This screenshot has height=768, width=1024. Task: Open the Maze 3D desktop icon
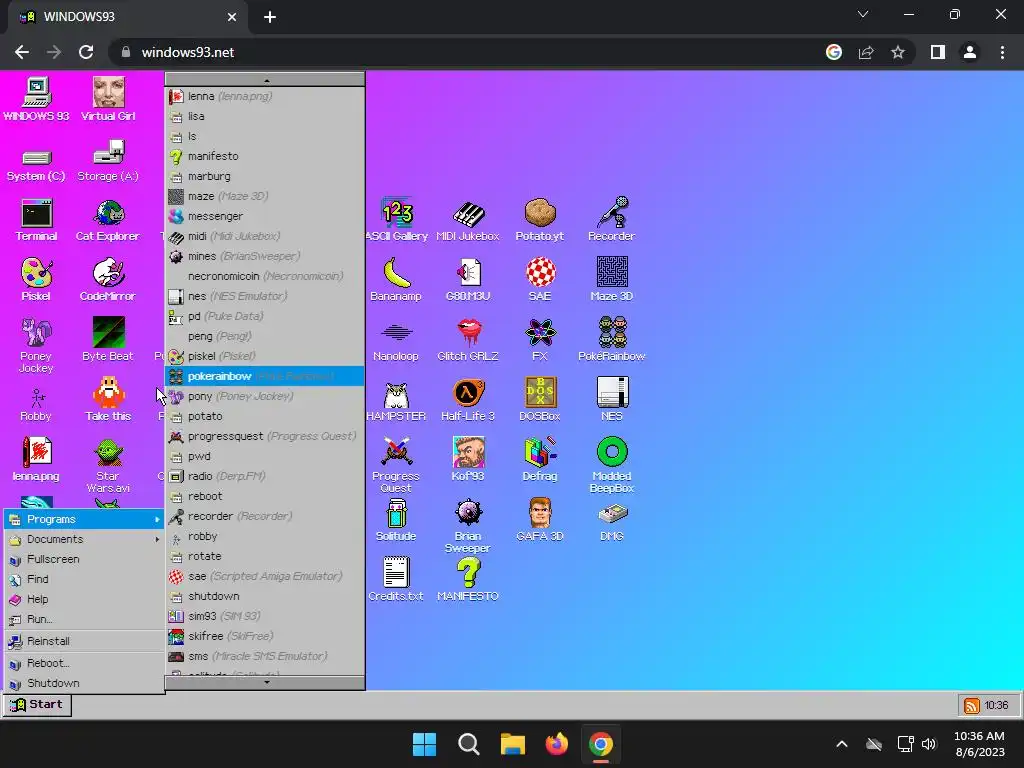coord(612,280)
